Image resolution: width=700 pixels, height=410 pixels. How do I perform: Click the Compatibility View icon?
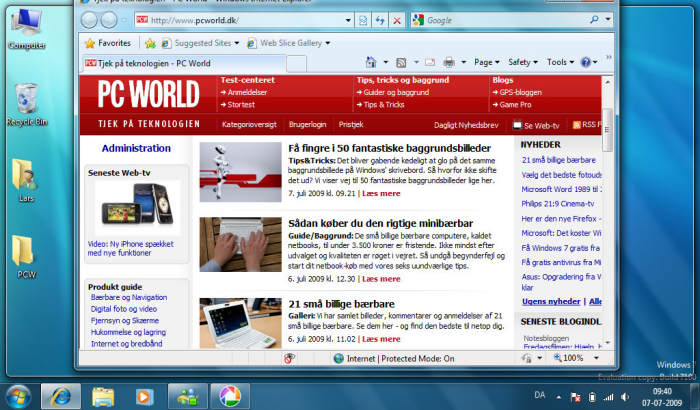(363, 21)
